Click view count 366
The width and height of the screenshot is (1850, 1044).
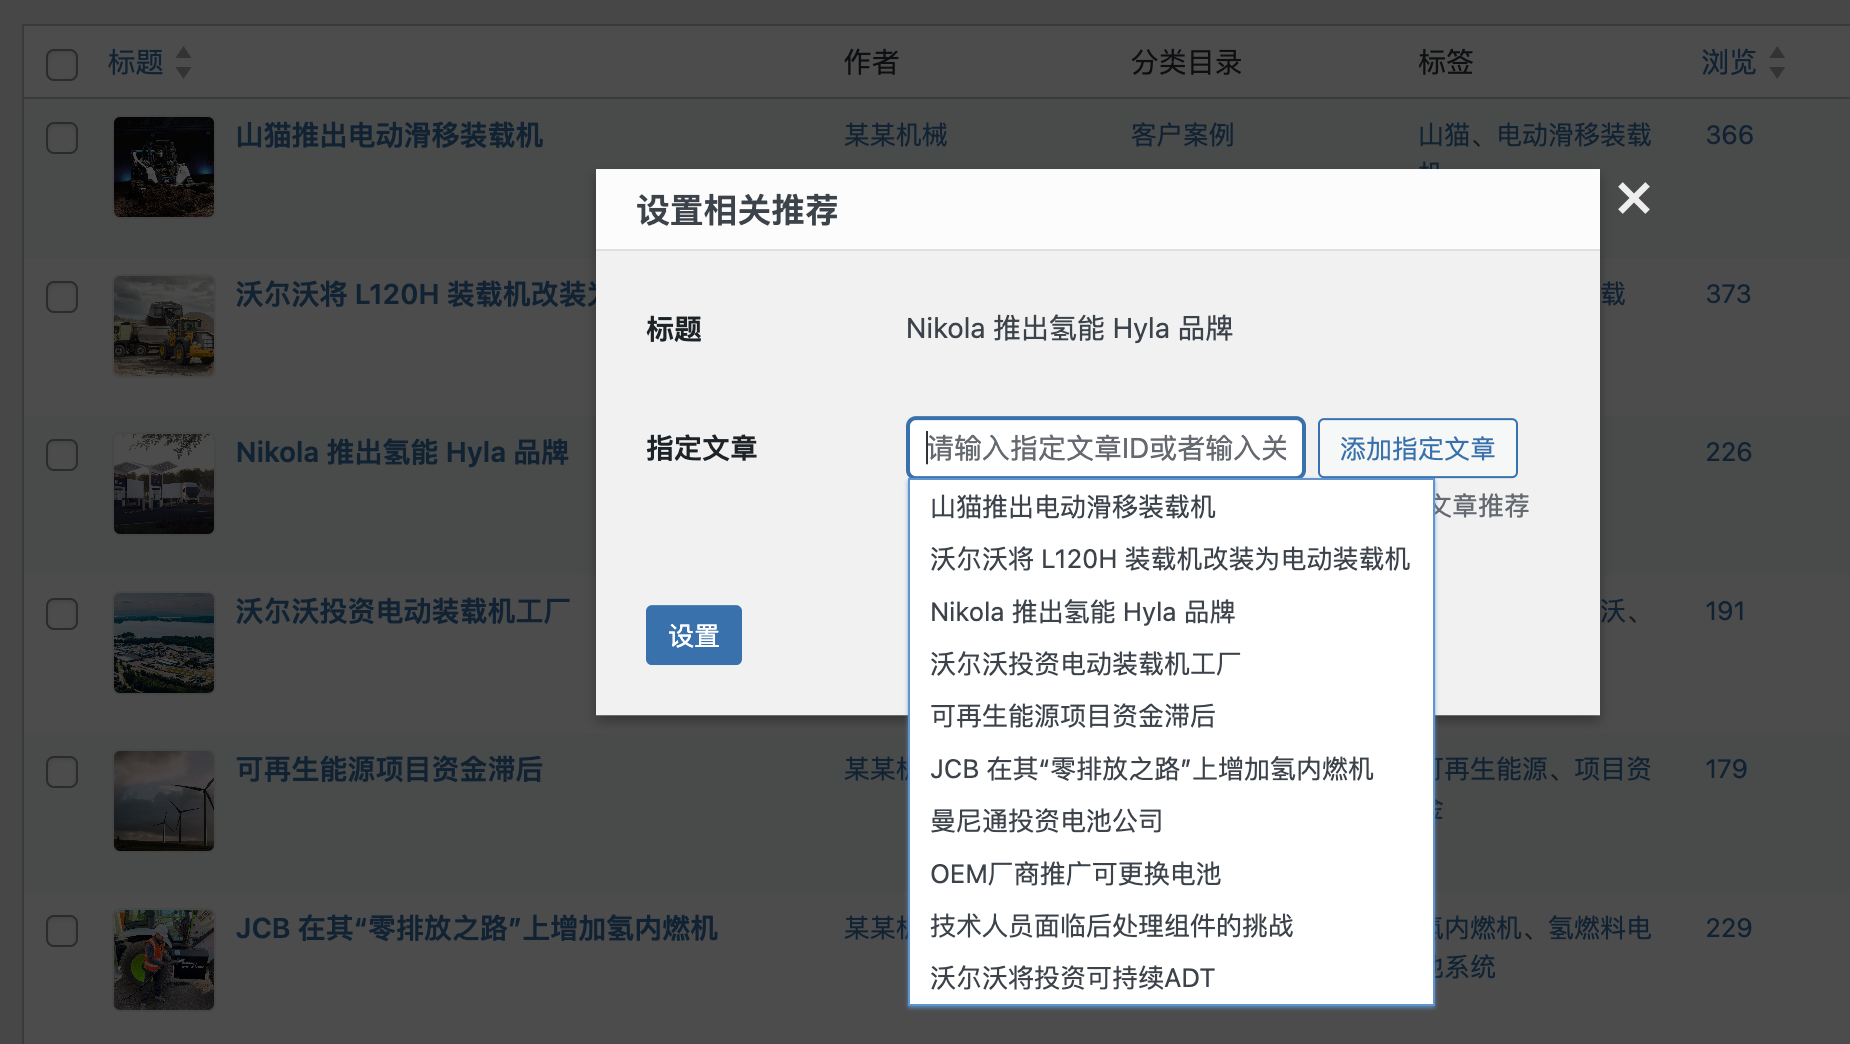click(x=1729, y=135)
